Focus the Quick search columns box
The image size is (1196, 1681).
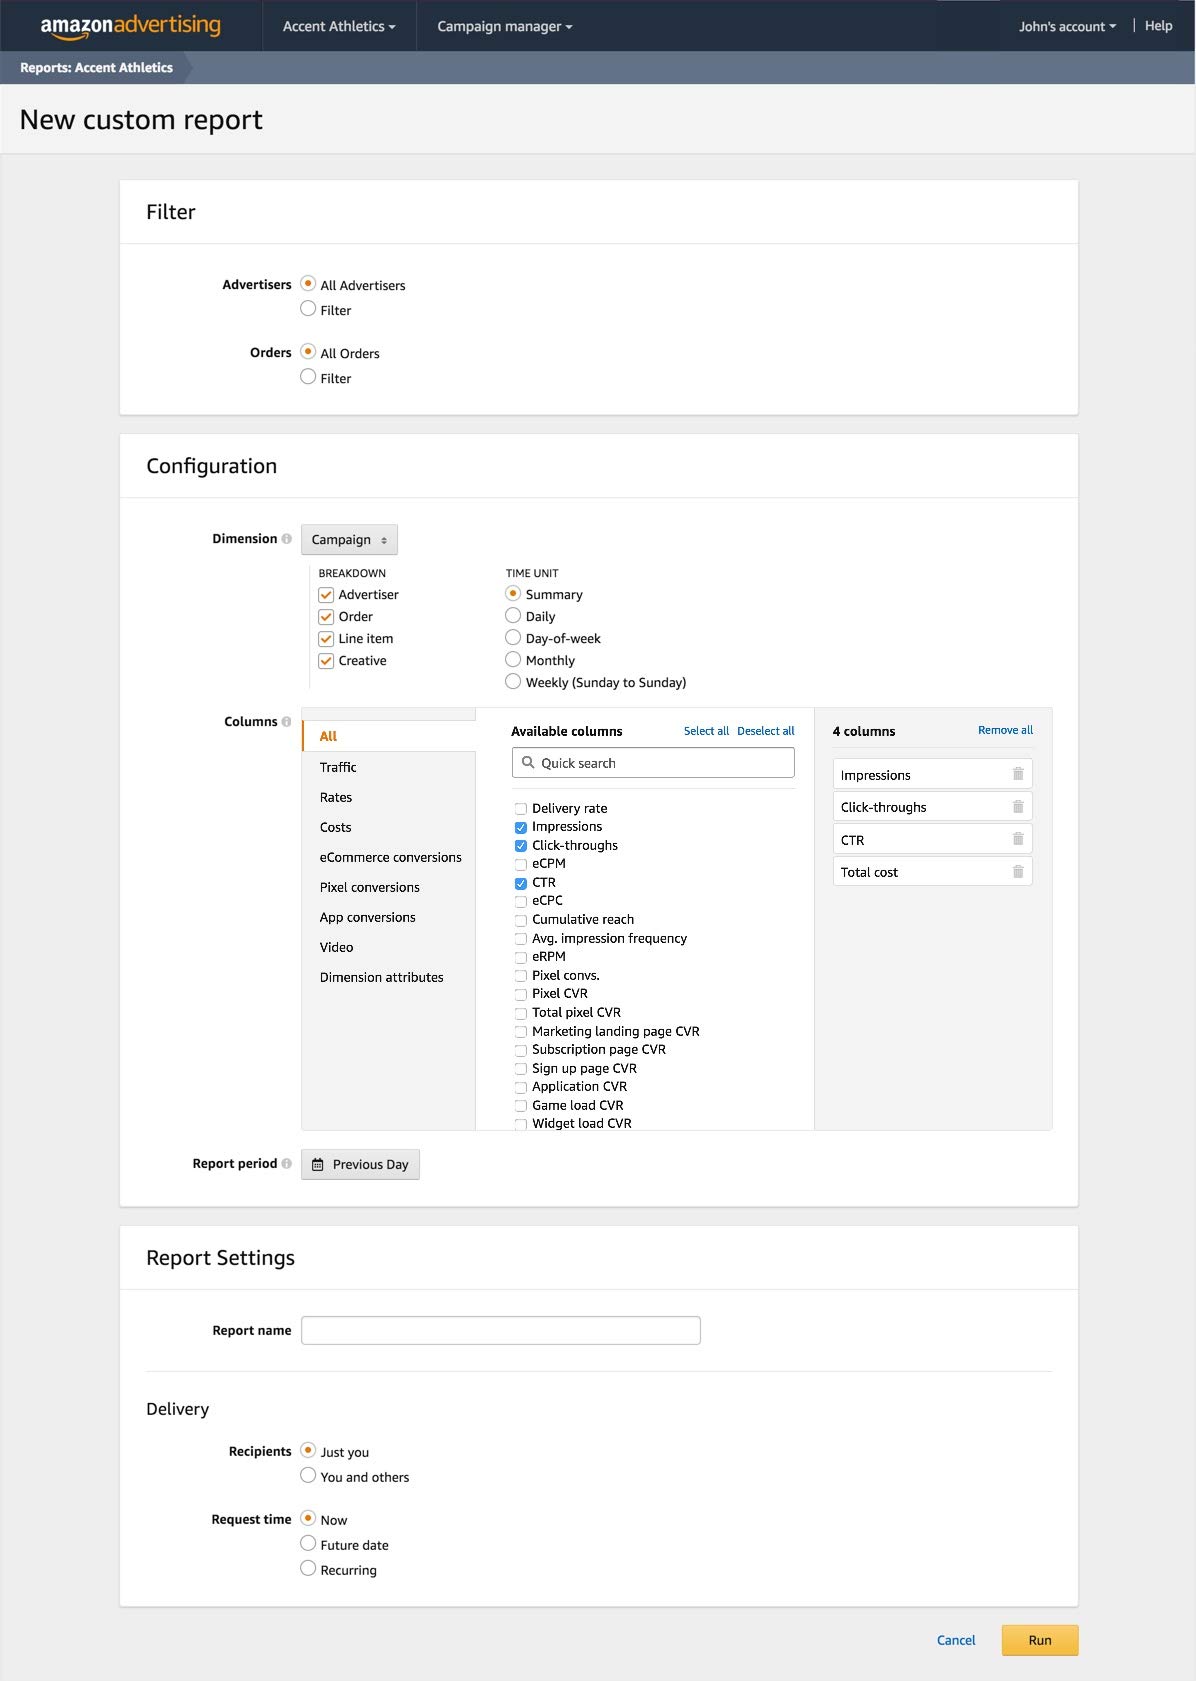tap(653, 763)
